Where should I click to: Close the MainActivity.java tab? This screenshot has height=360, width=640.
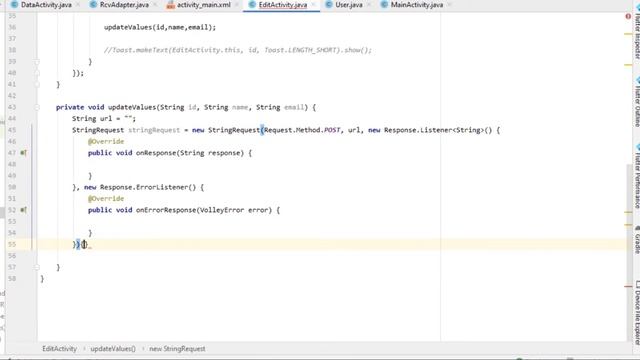click(449, 5)
